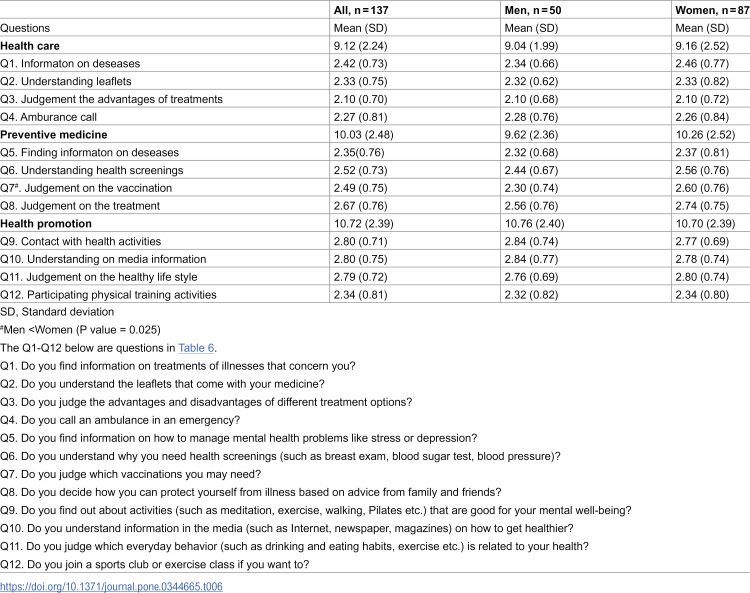Select the 'Preventive medicine' row label
The width and height of the screenshot is (750, 593).
tap(54, 135)
